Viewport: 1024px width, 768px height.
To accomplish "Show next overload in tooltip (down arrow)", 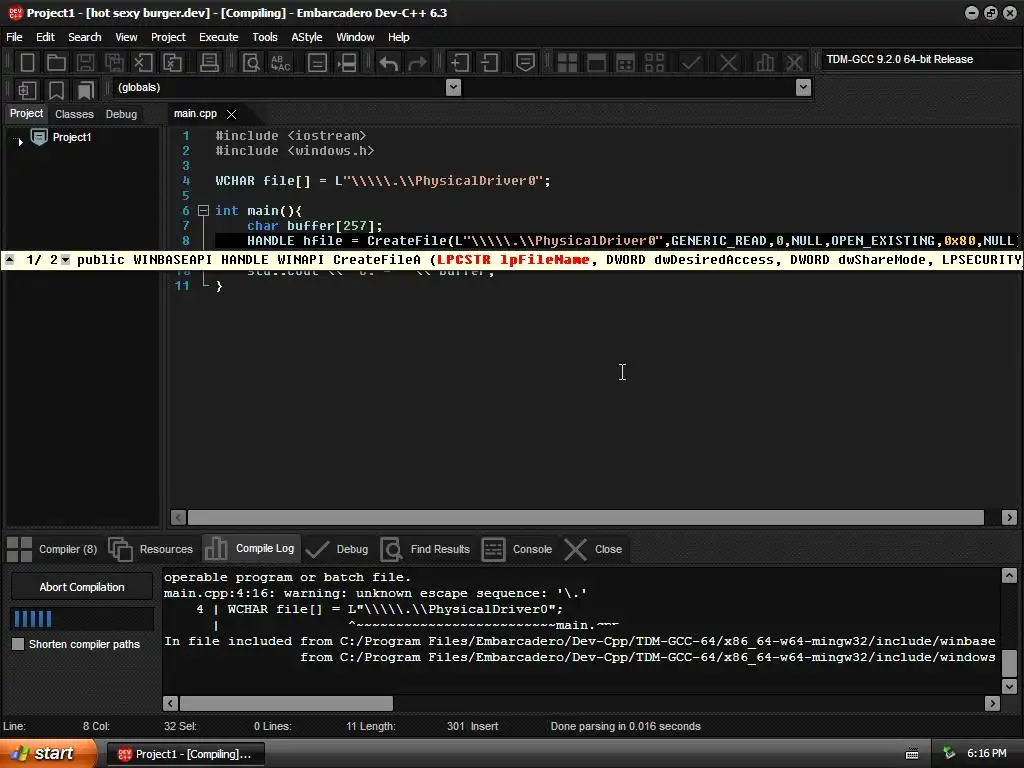I will (x=65, y=260).
